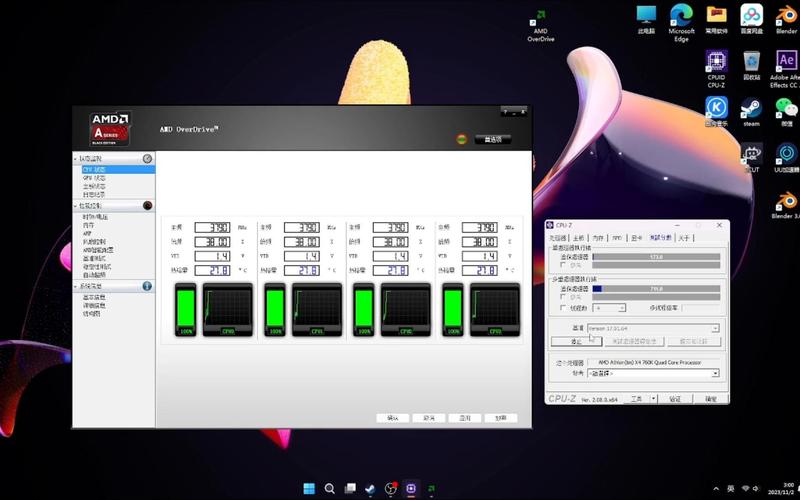This screenshot has width=800, height=500.
Task: Open the Blender 3.x desktop shortcut
Action: [786, 205]
